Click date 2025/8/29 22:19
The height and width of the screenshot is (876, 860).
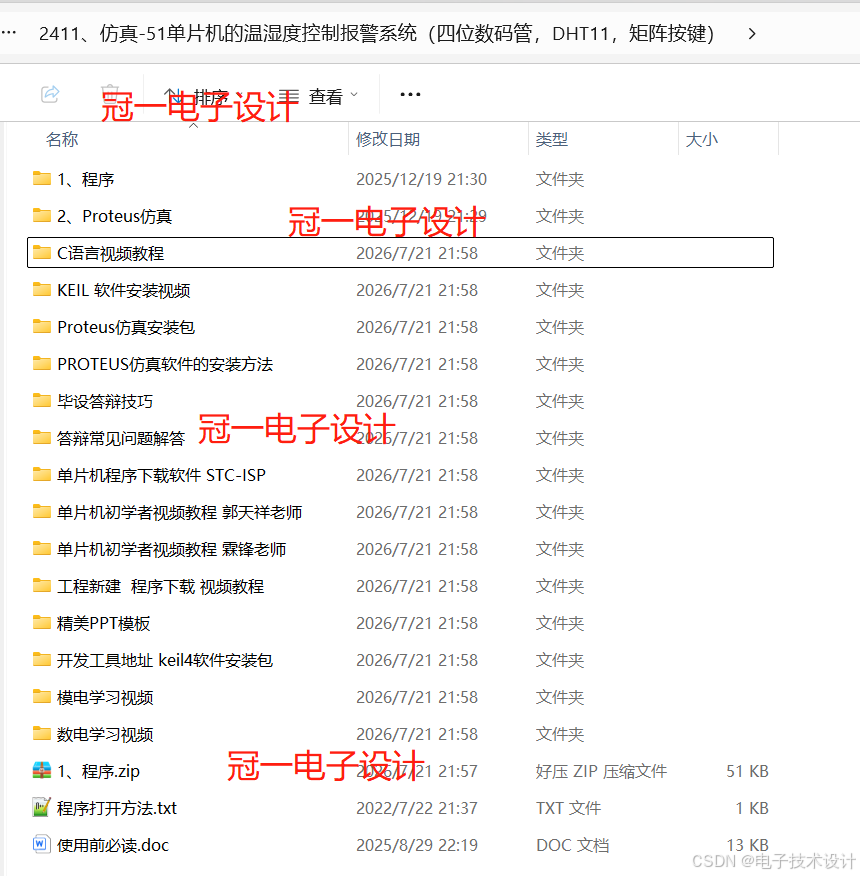click(417, 845)
